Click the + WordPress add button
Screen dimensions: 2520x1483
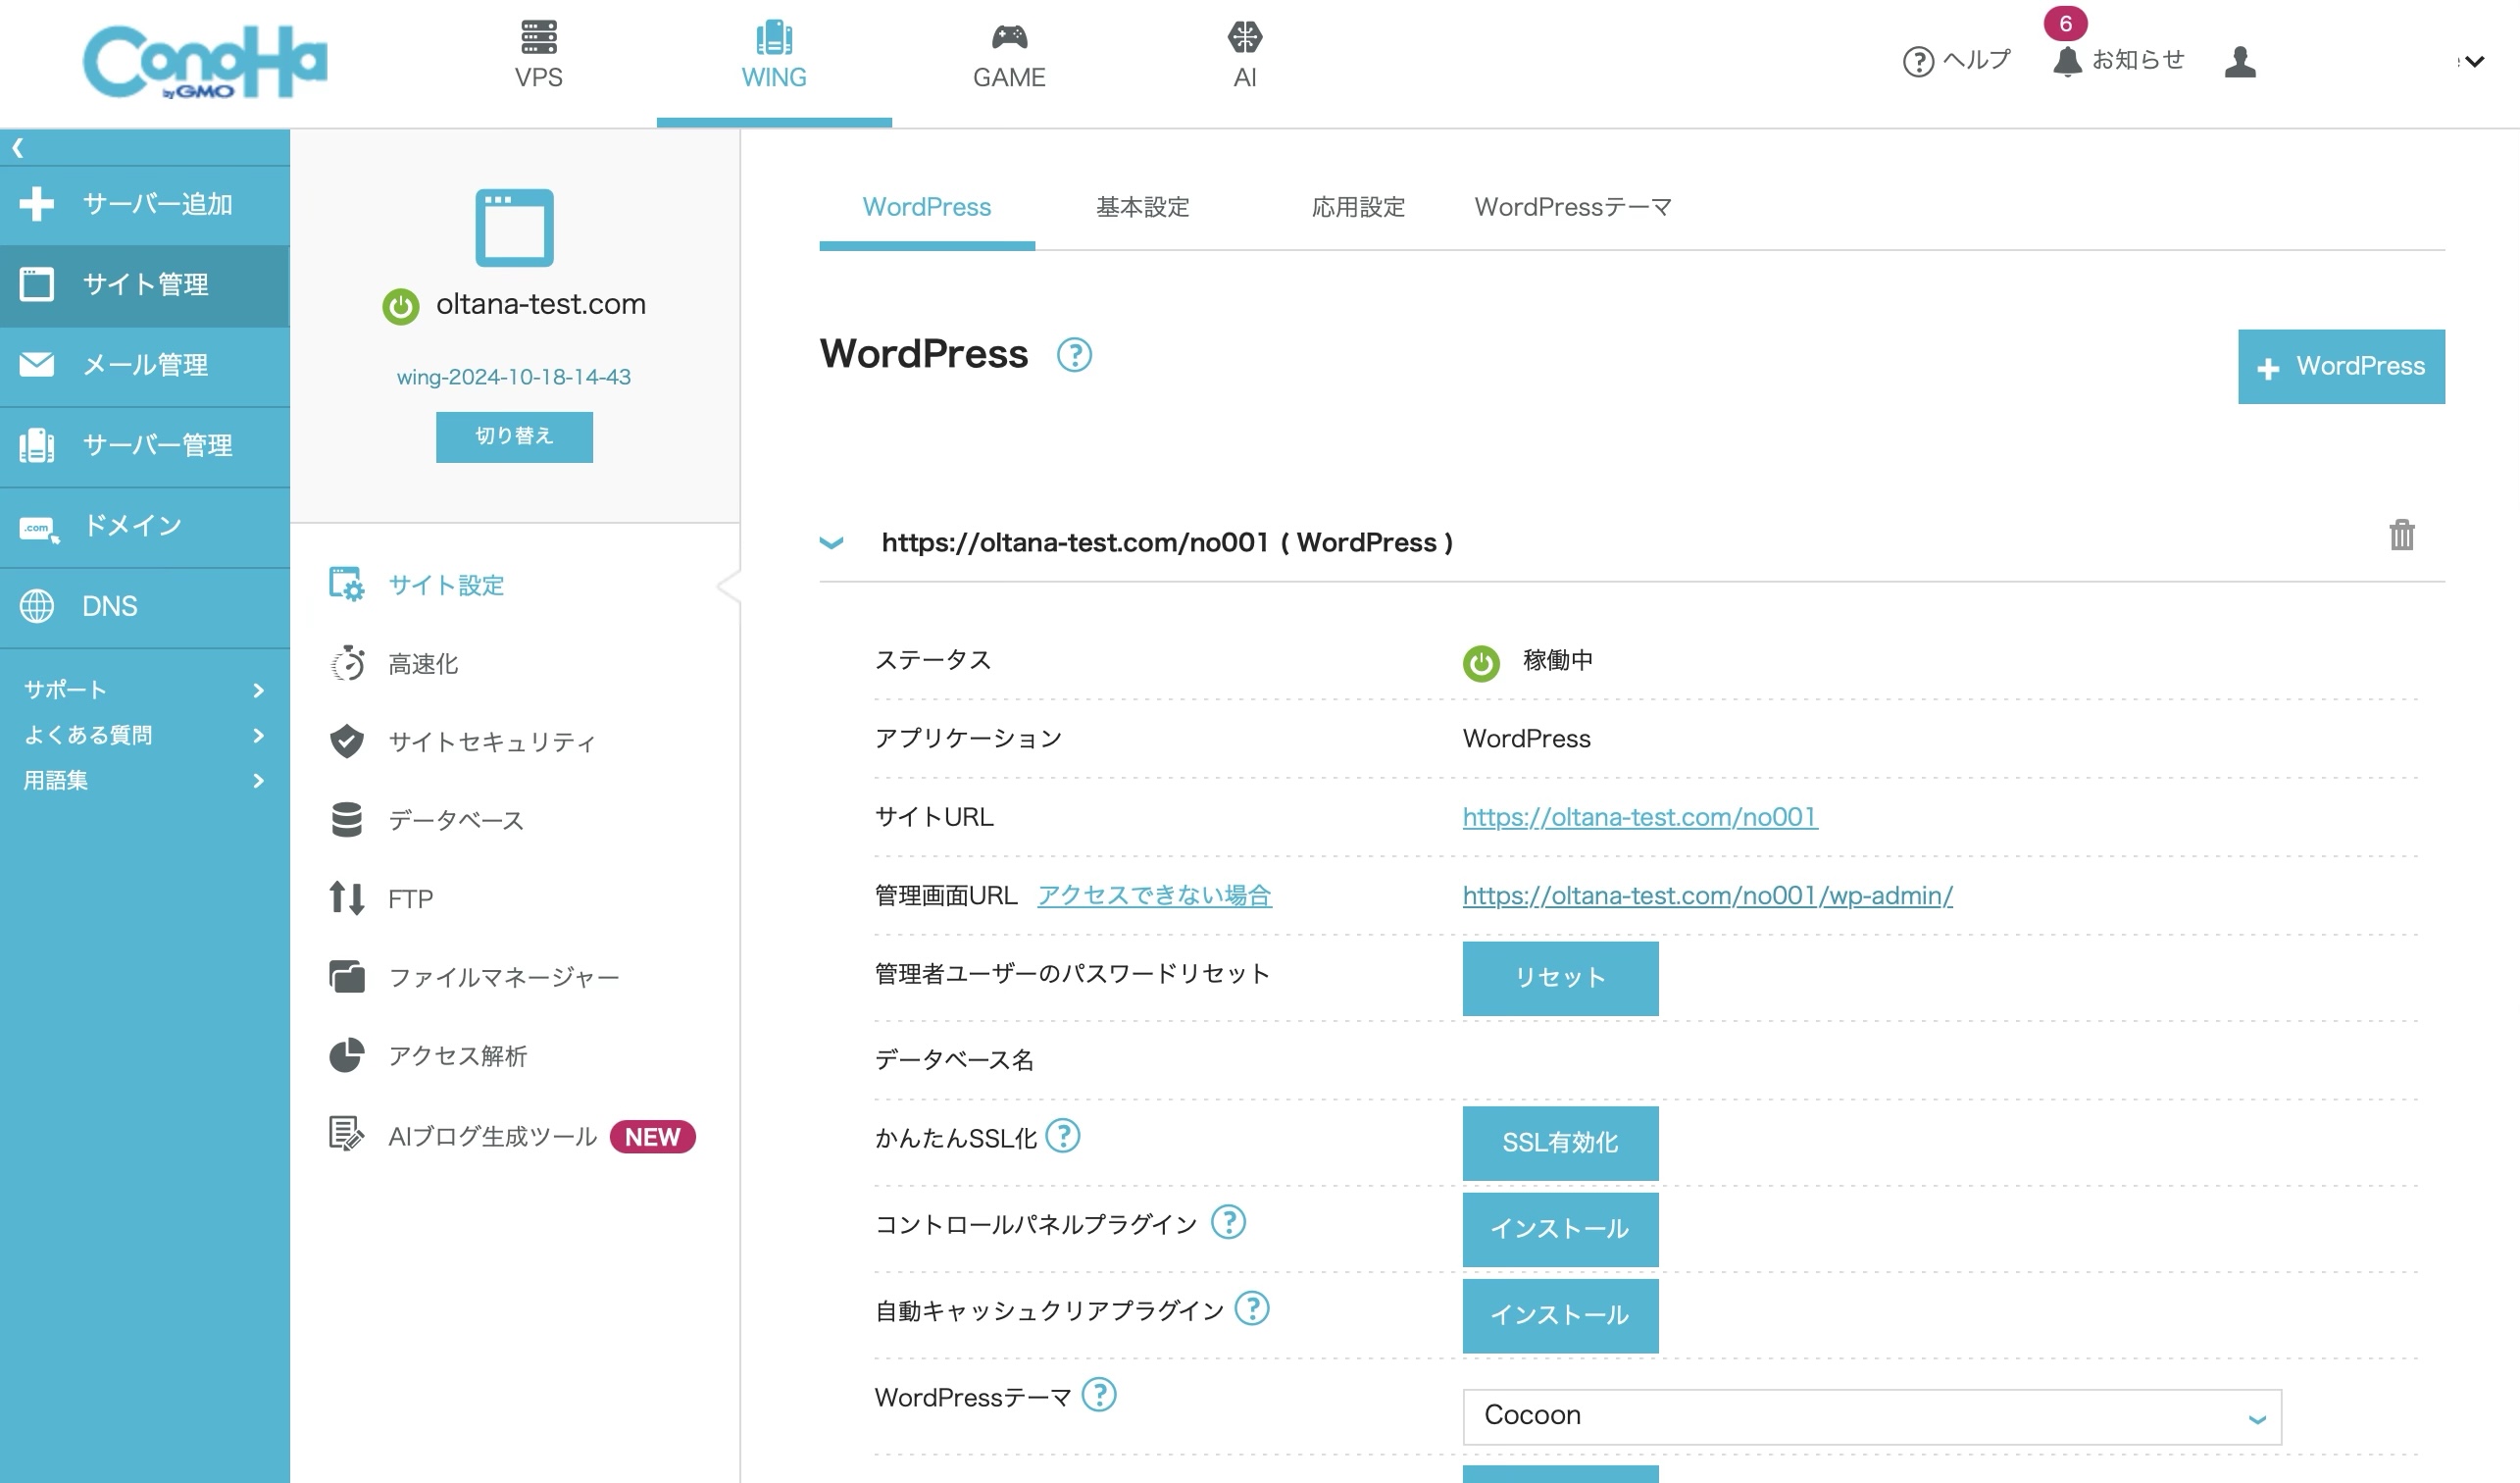point(2341,367)
